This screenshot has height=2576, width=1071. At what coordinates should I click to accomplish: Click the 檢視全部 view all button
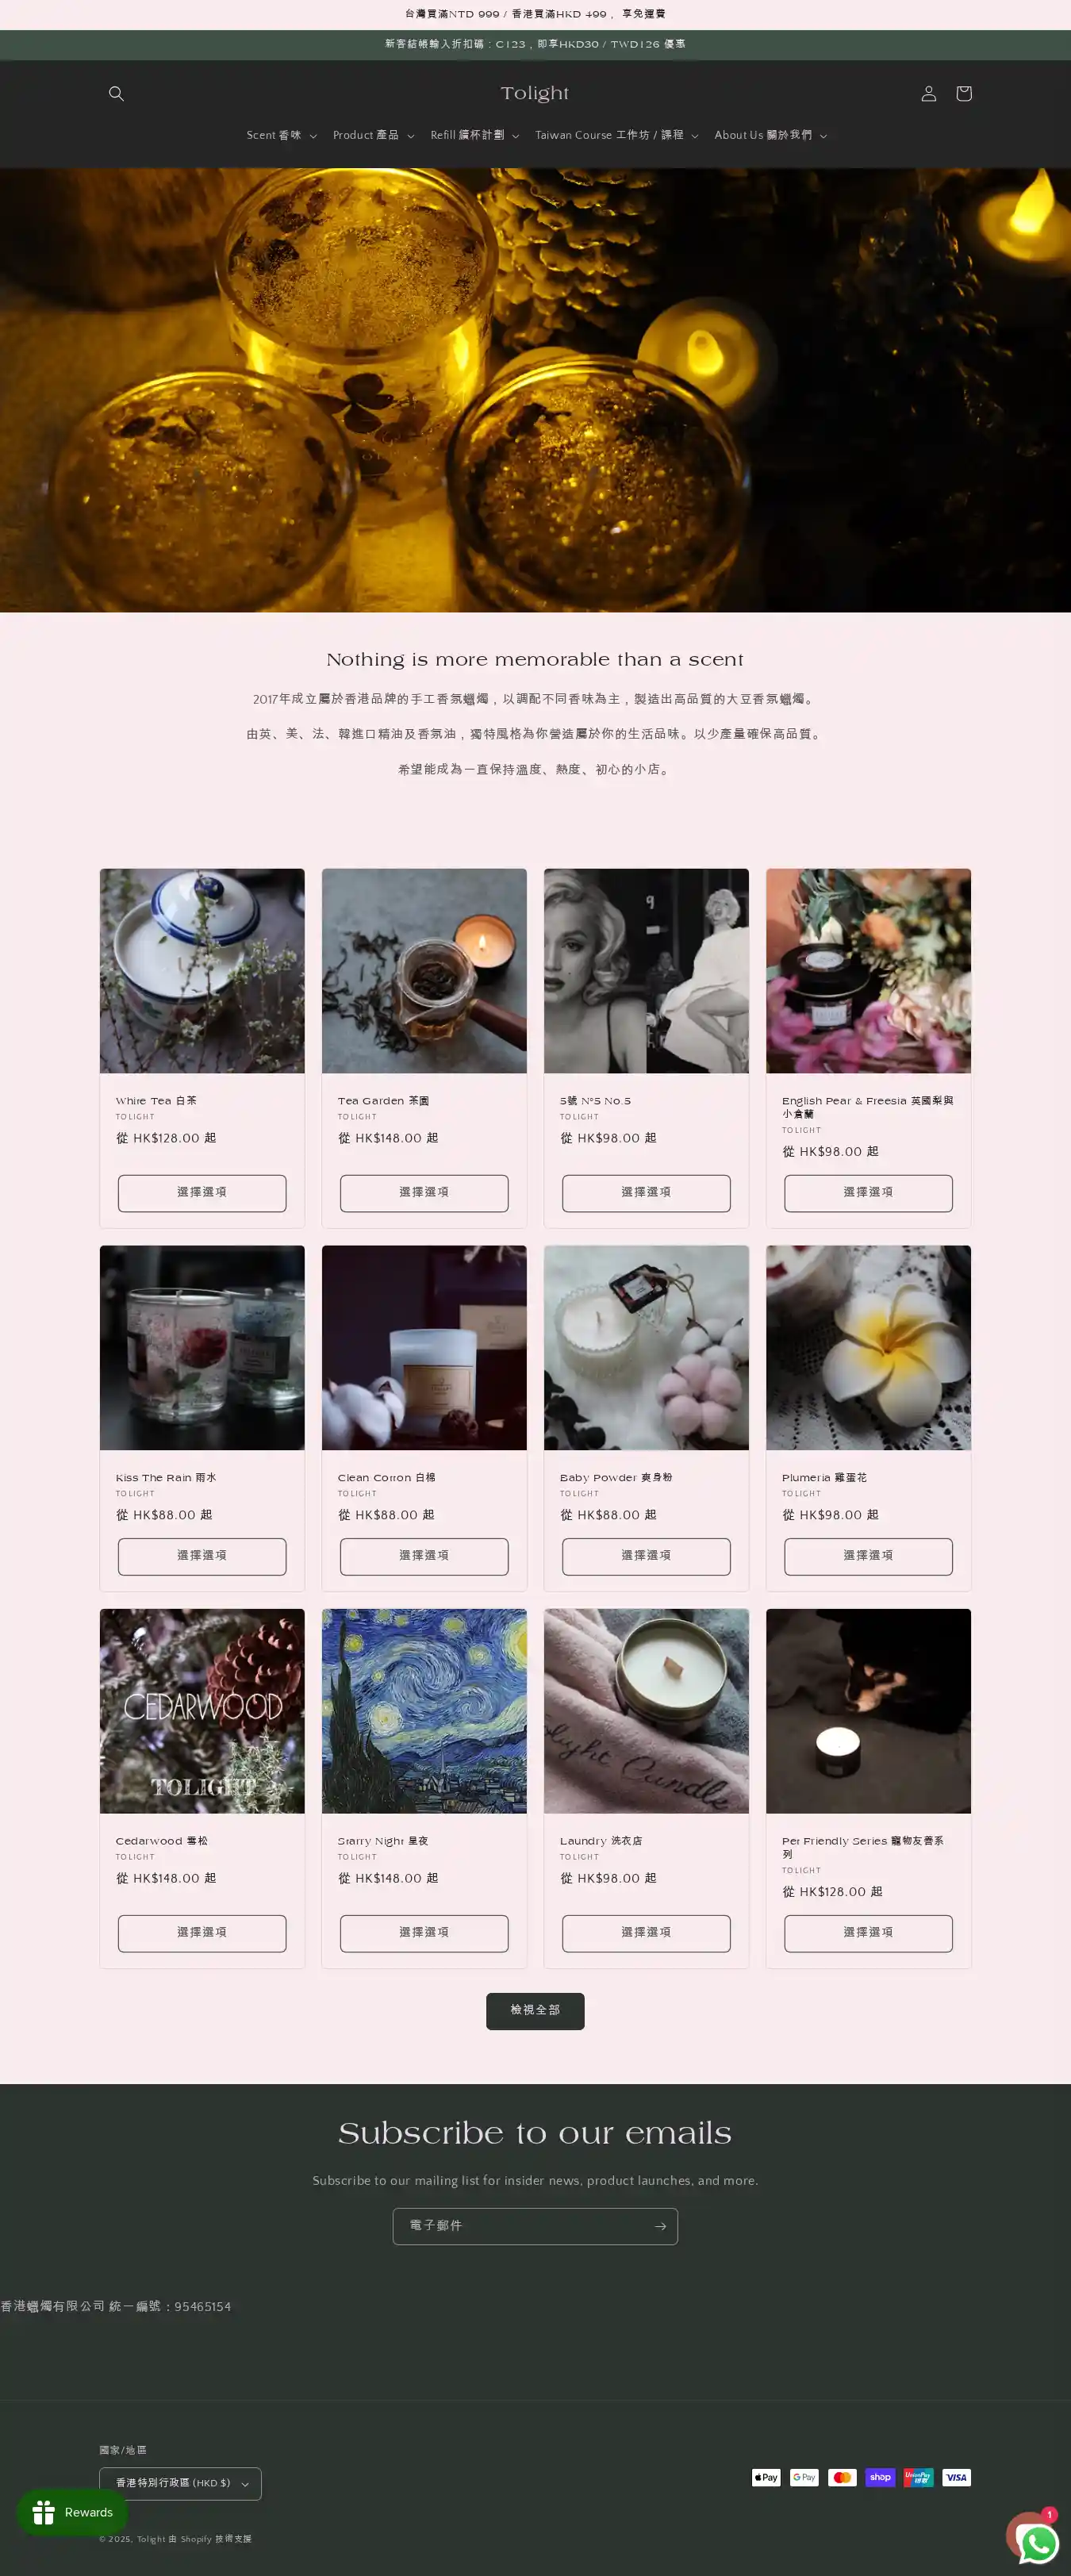coord(535,2010)
